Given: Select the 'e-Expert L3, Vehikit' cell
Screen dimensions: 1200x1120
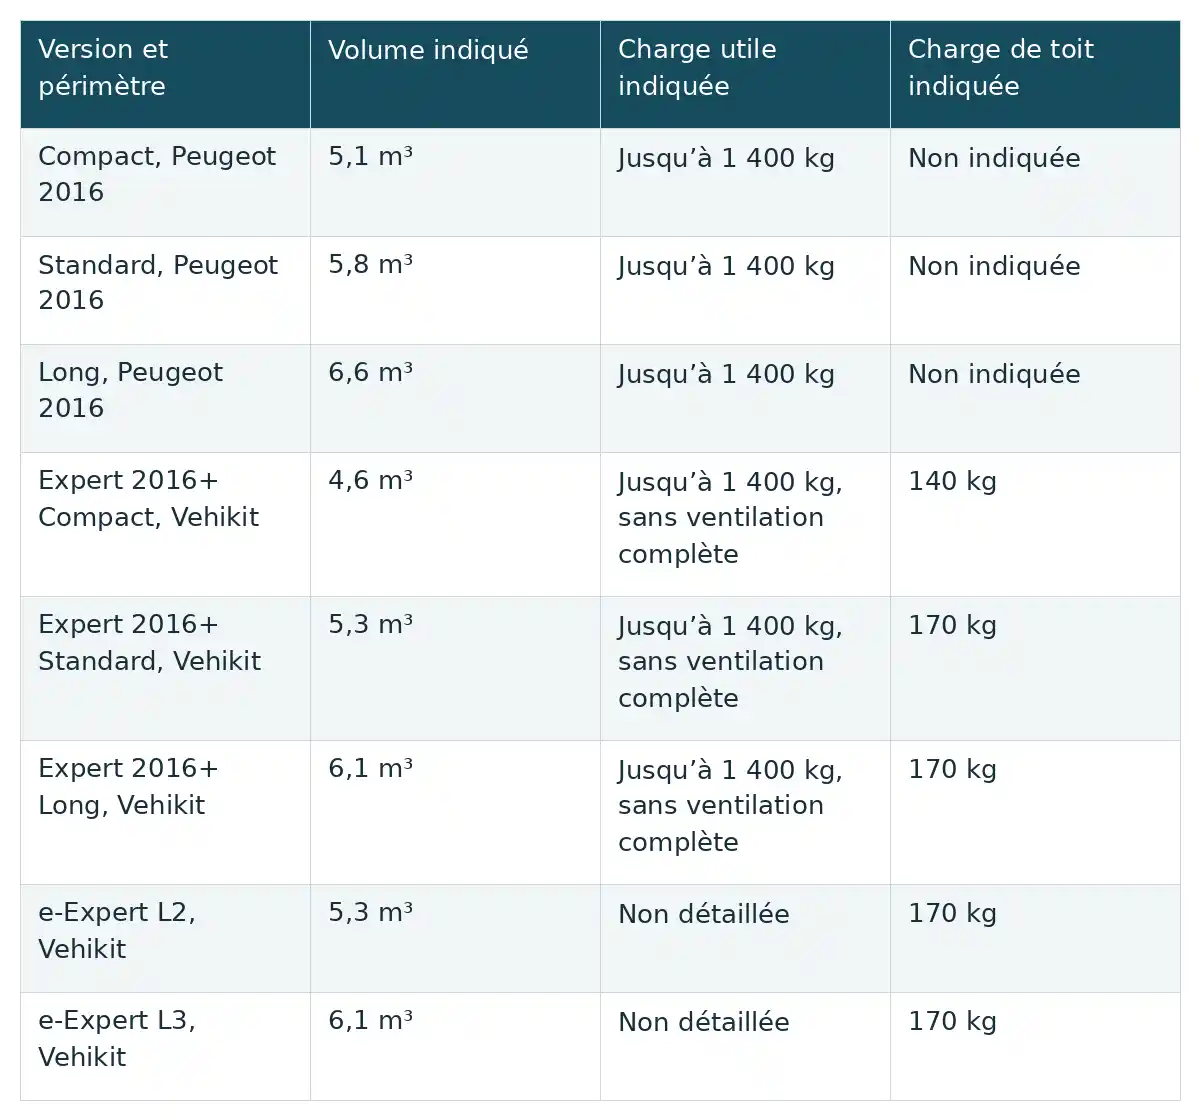Looking at the screenshot, I should (x=165, y=1047).
